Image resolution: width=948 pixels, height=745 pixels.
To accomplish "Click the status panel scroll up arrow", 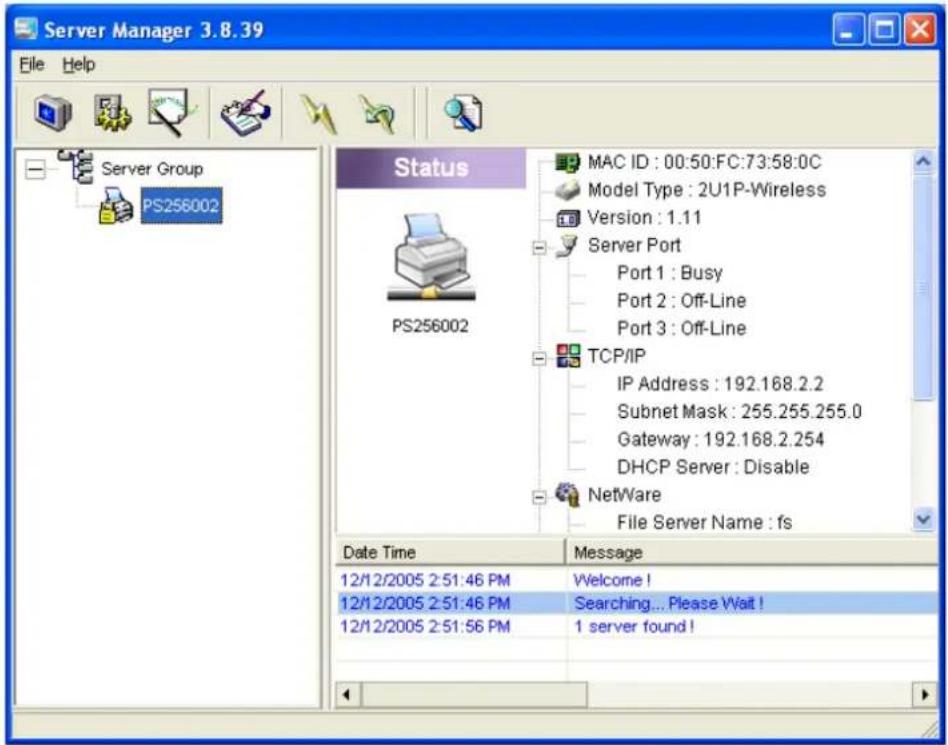I will [x=923, y=161].
